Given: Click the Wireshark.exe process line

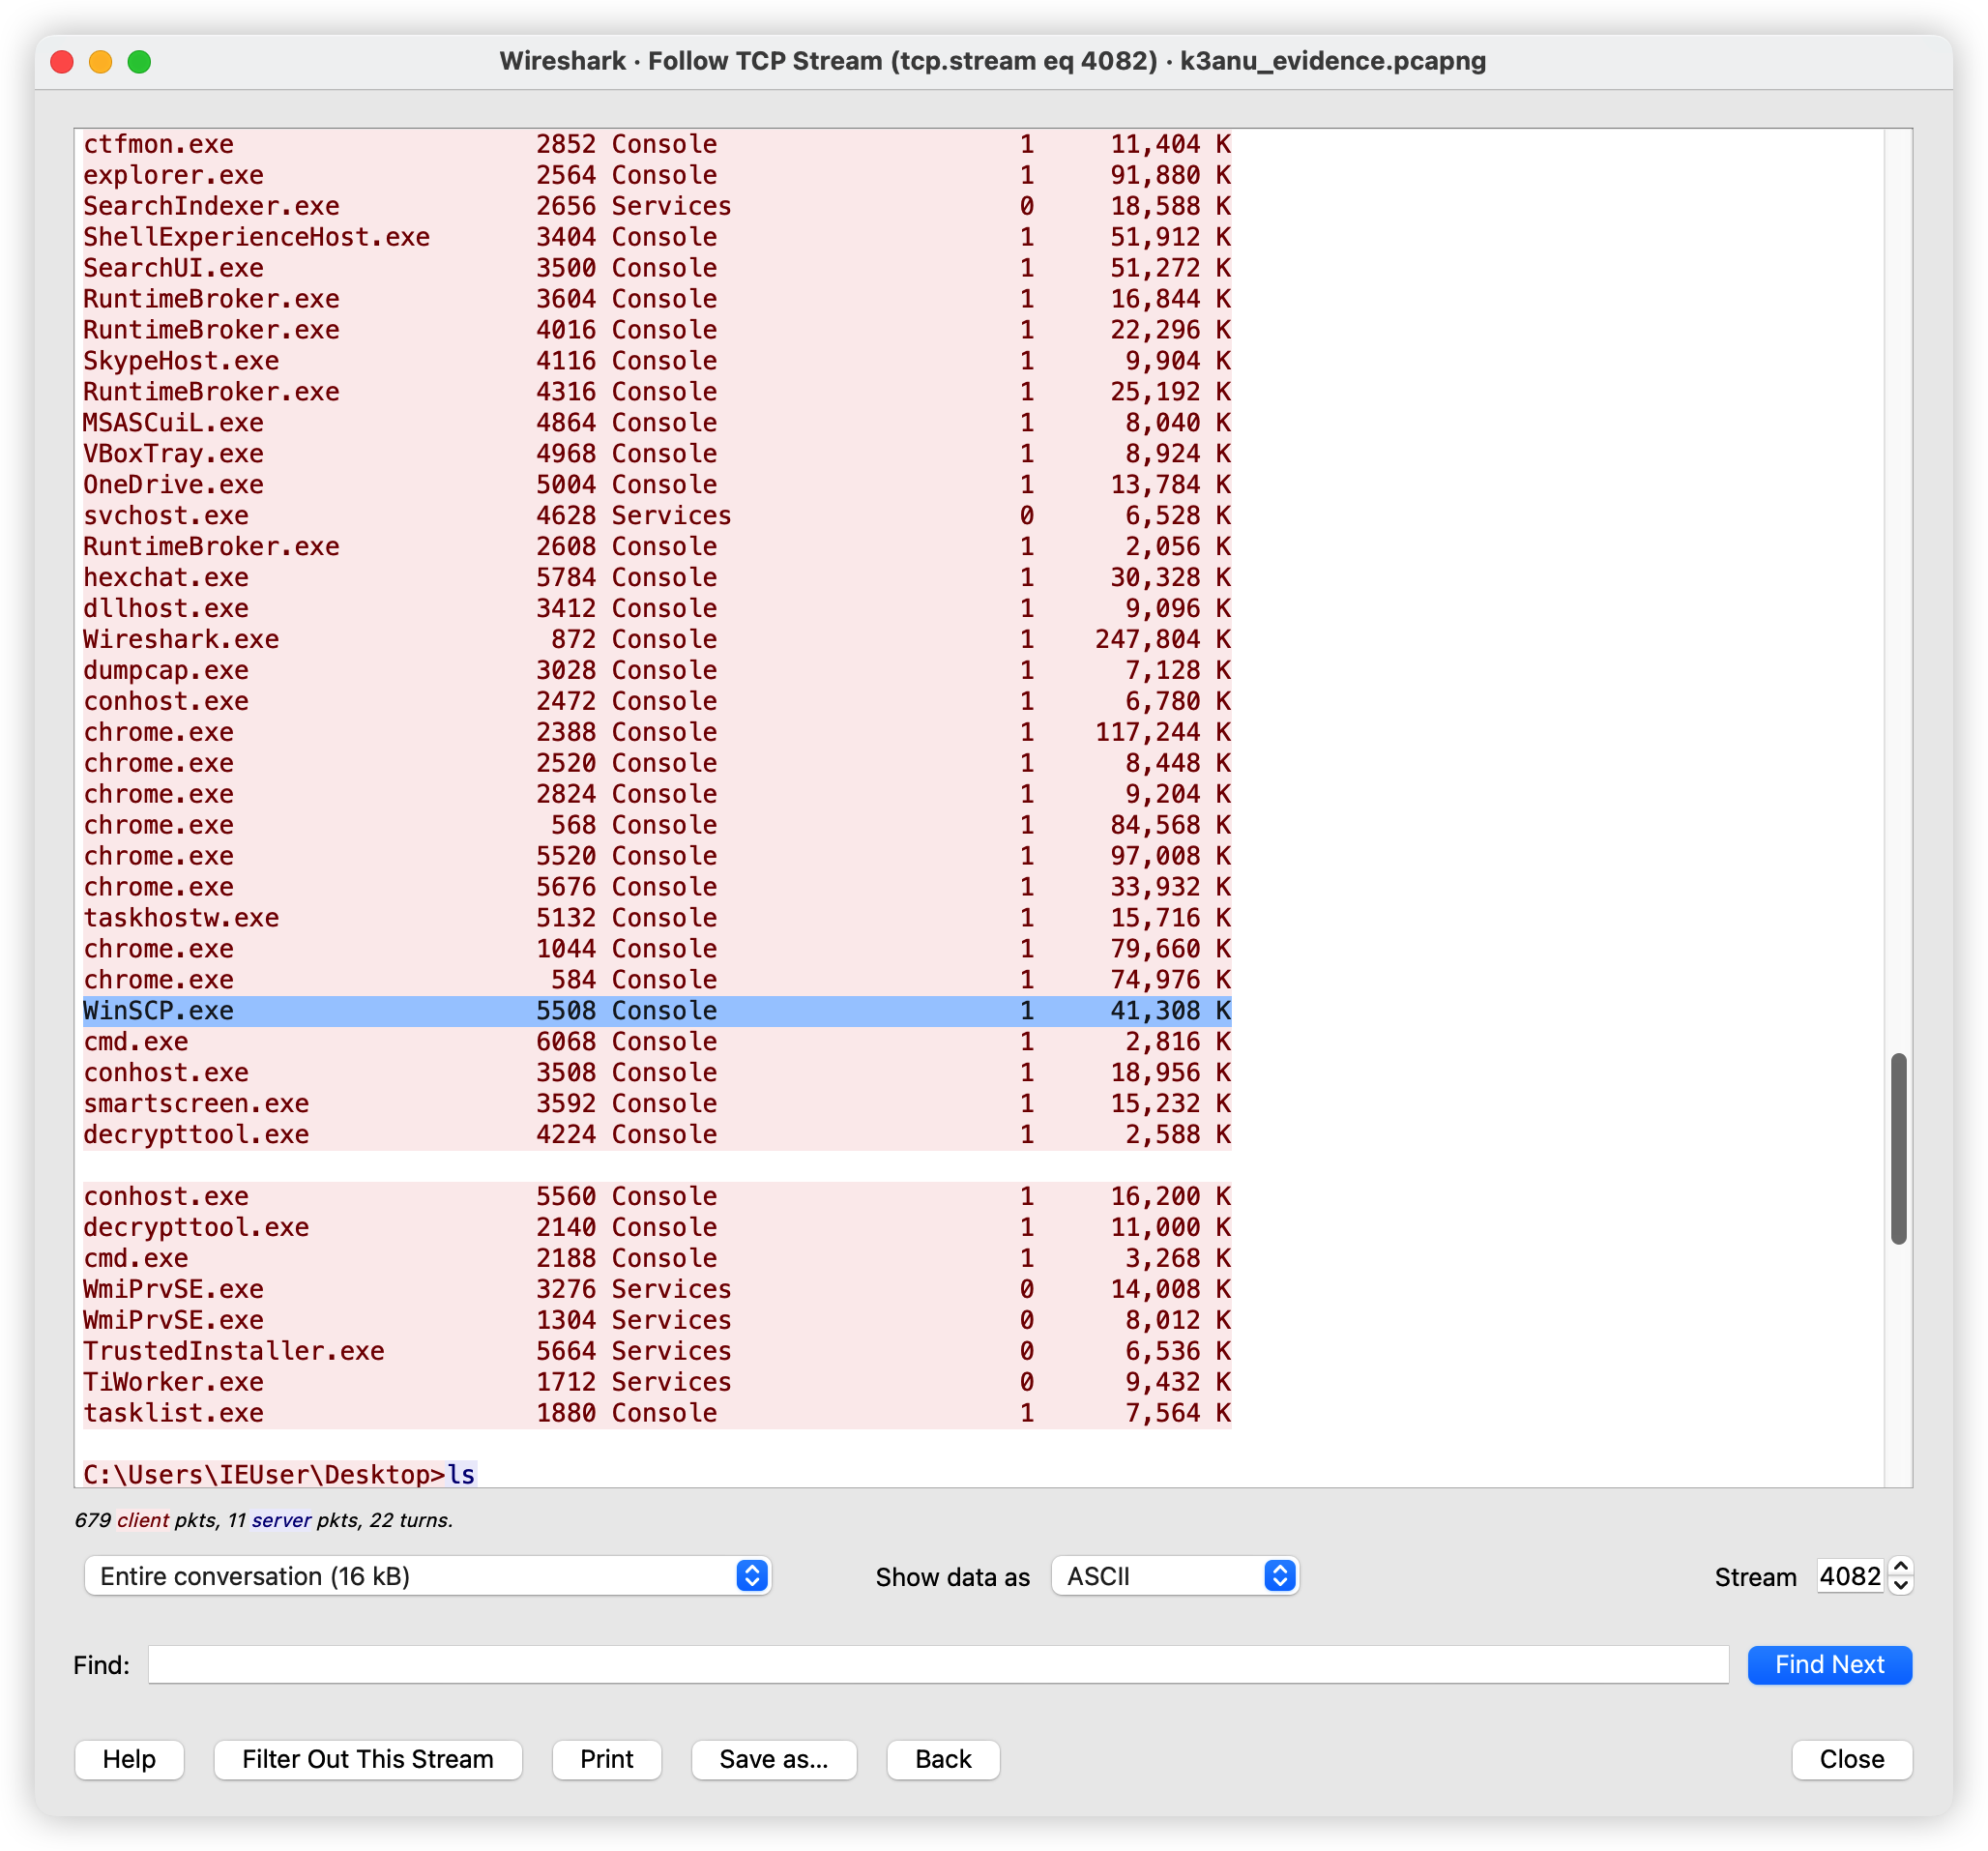Looking at the screenshot, I should (x=657, y=640).
